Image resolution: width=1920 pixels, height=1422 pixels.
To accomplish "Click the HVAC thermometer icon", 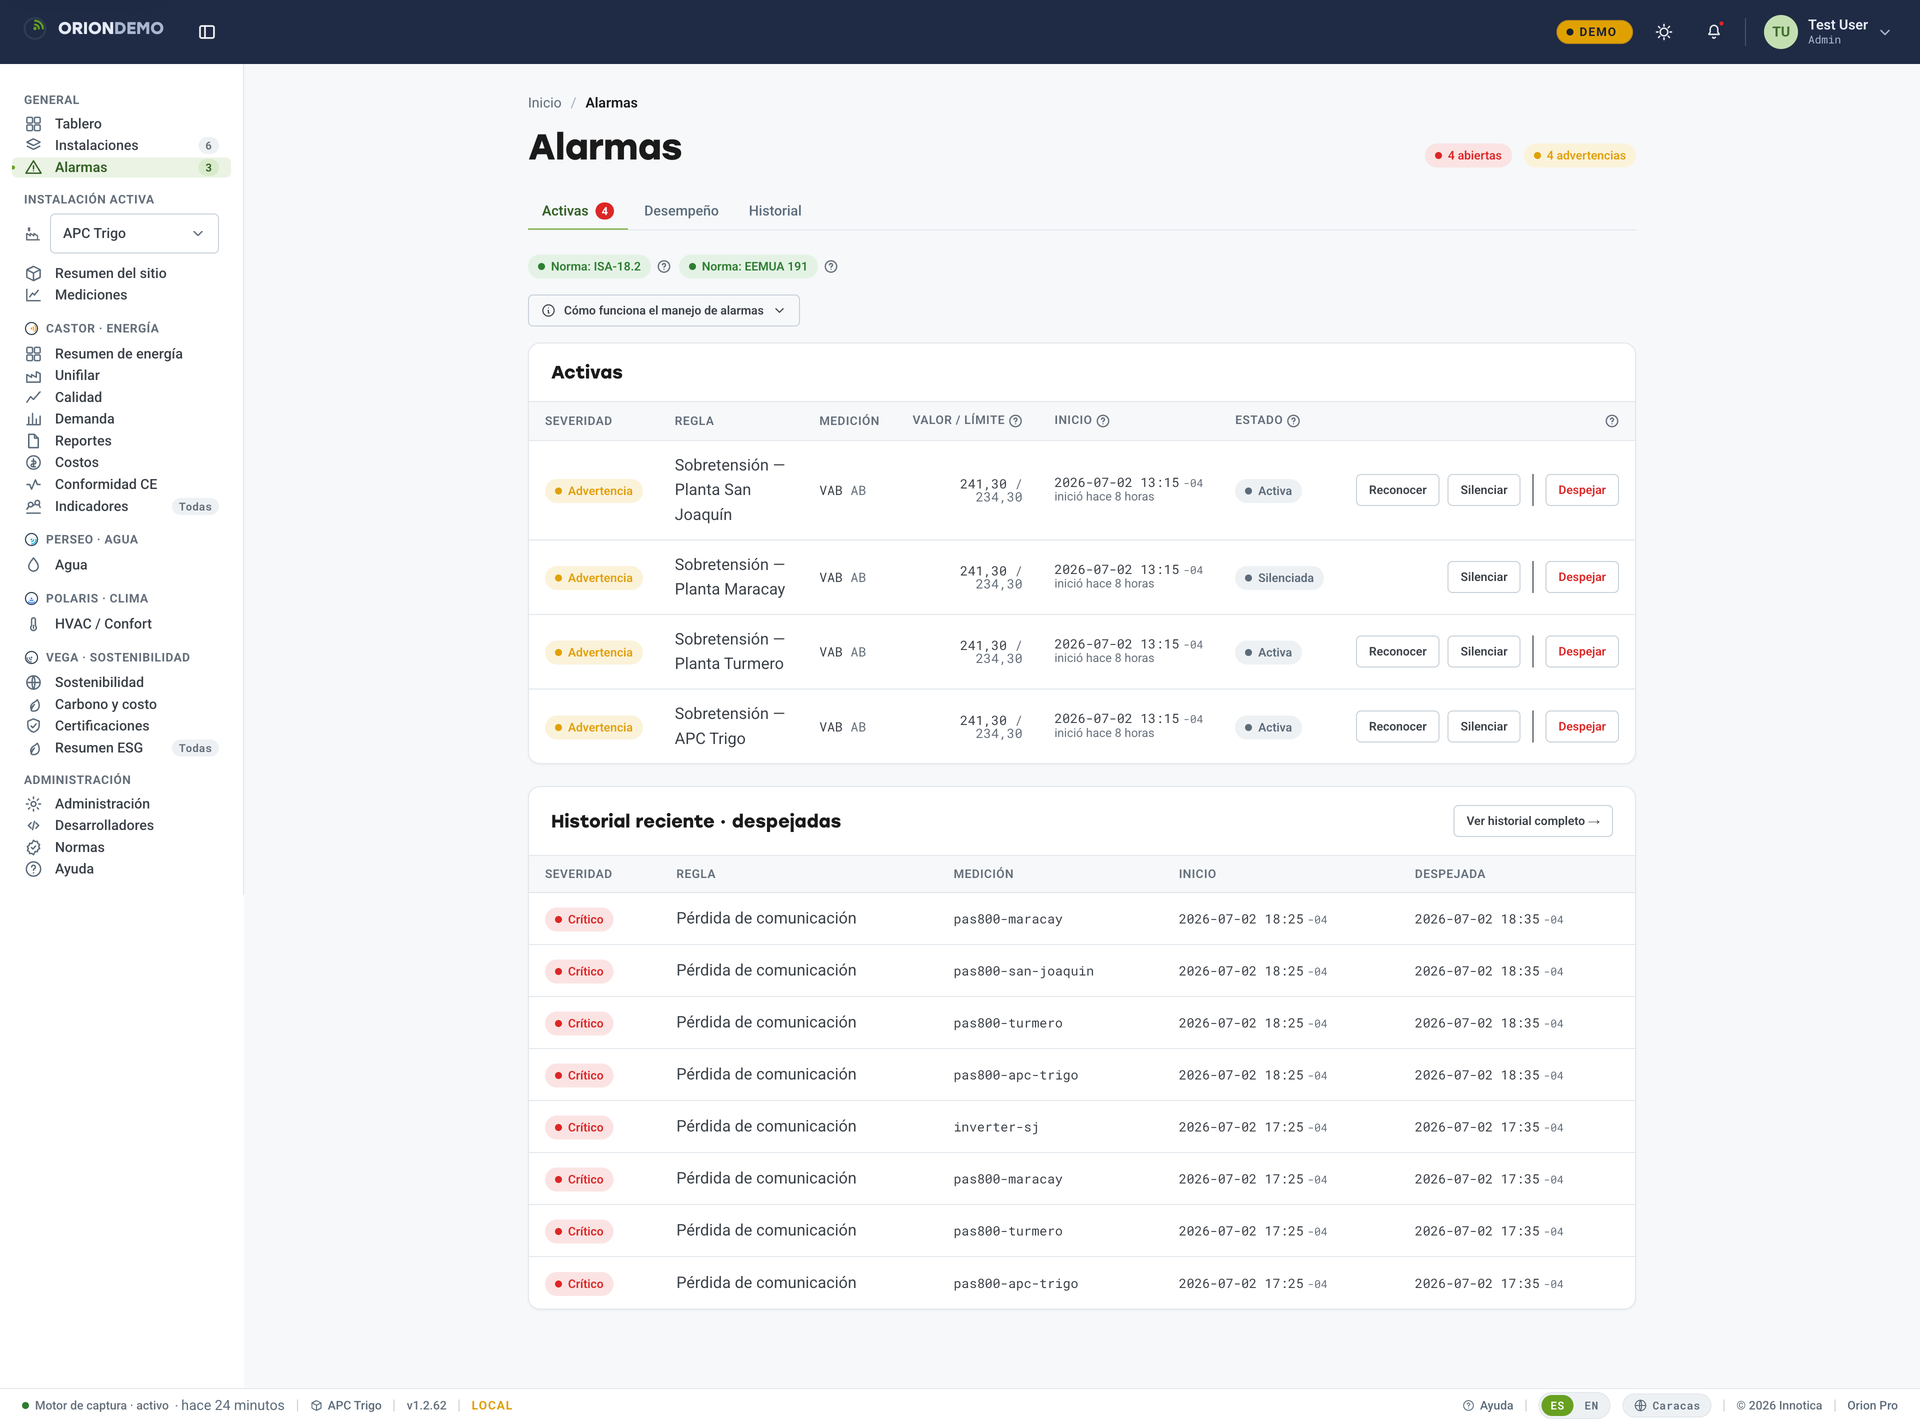I will pos(33,624).
